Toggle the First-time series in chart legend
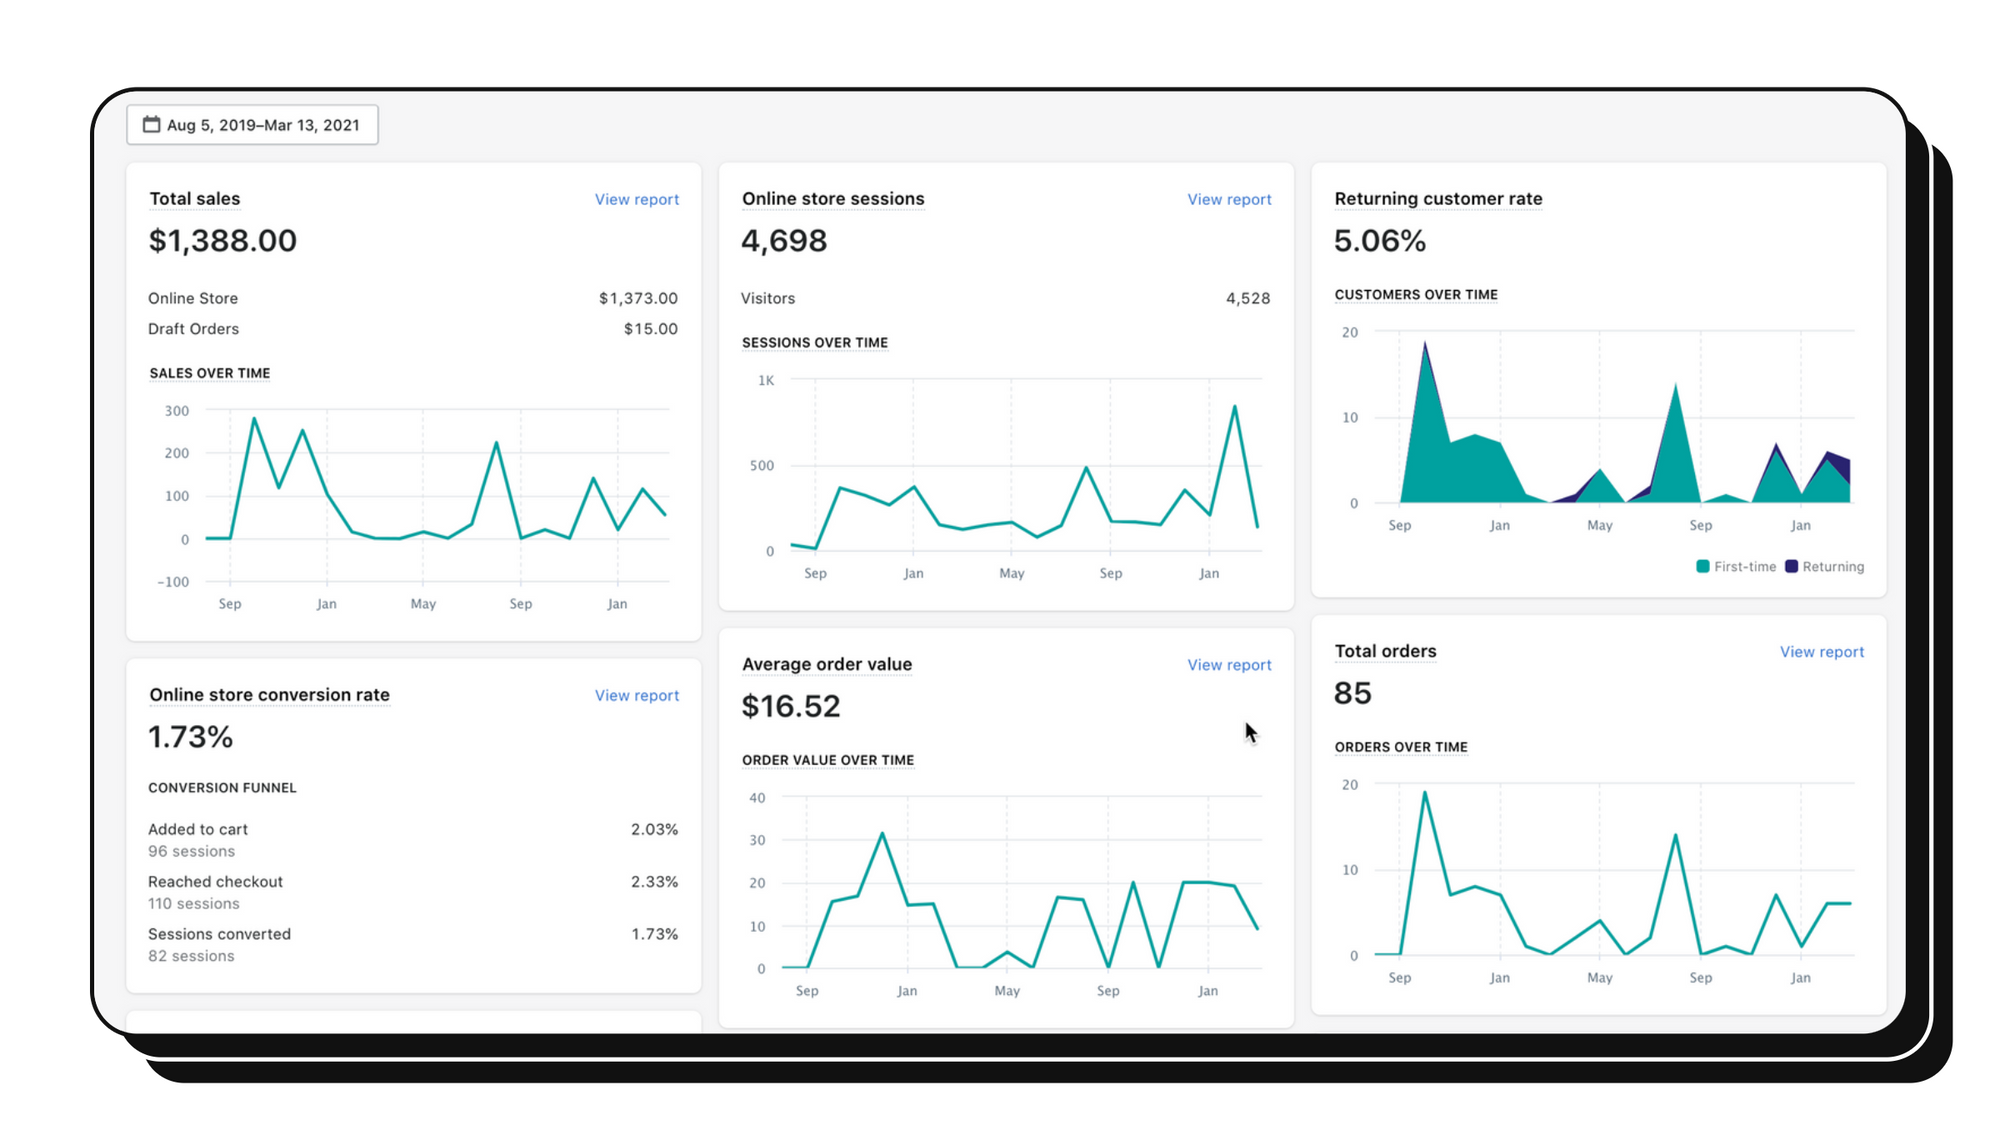The height and width of the screenshot is (1125, 2000). pos(1744,566)
